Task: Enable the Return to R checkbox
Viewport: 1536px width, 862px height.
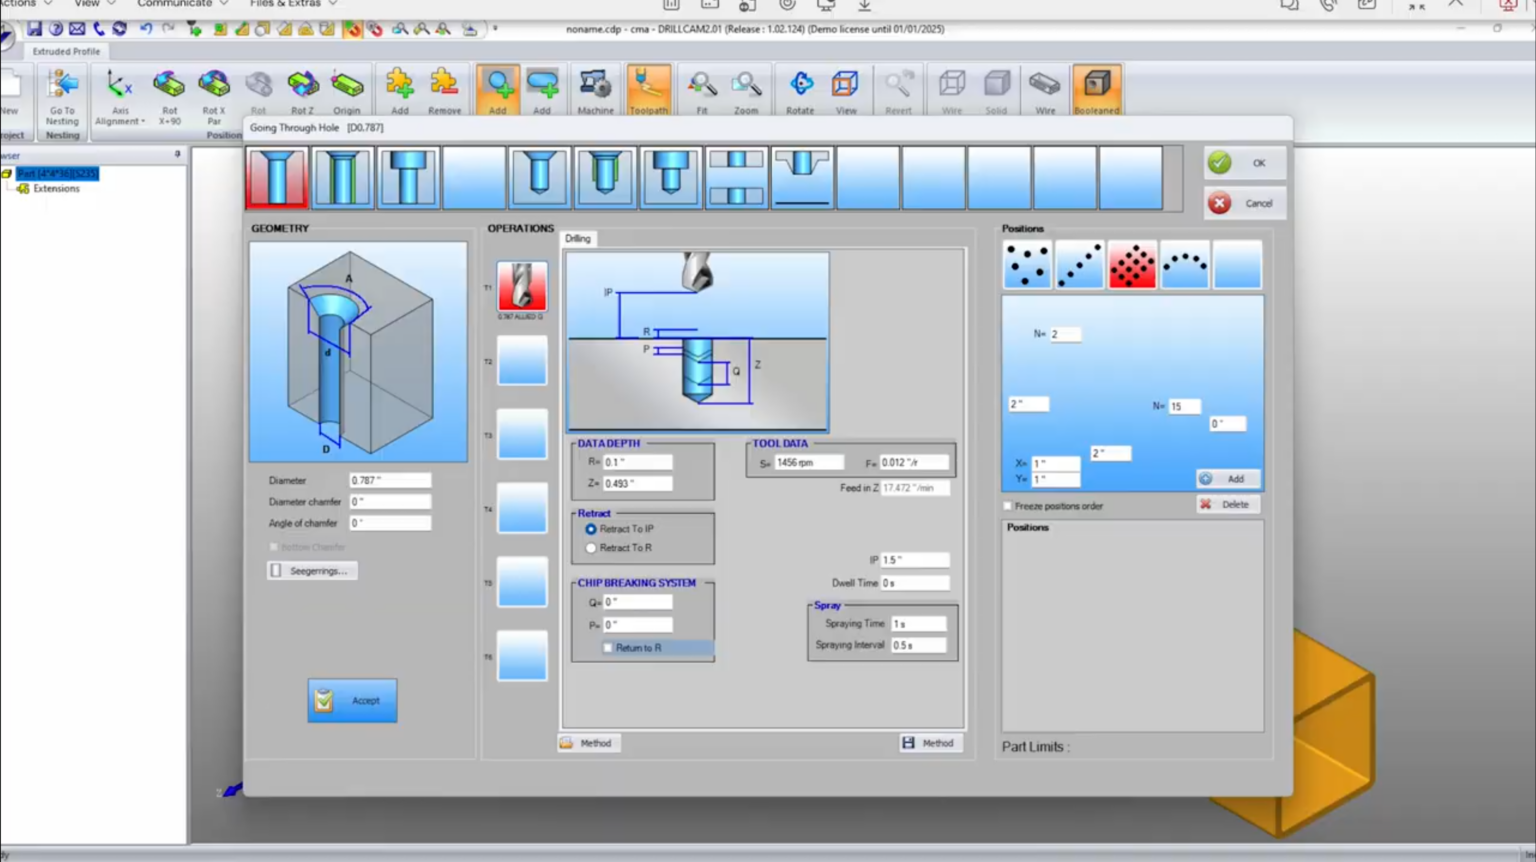Action: [x=608, y=648]
